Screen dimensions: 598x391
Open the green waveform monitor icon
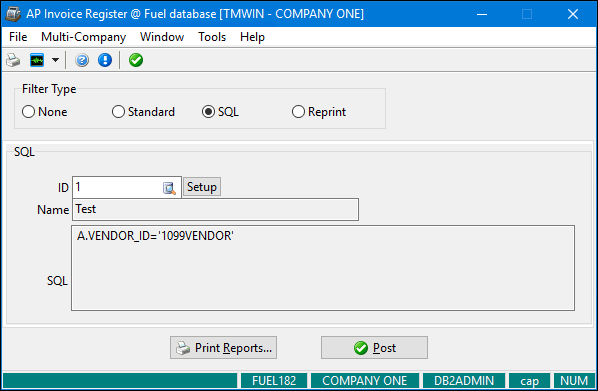37,60
